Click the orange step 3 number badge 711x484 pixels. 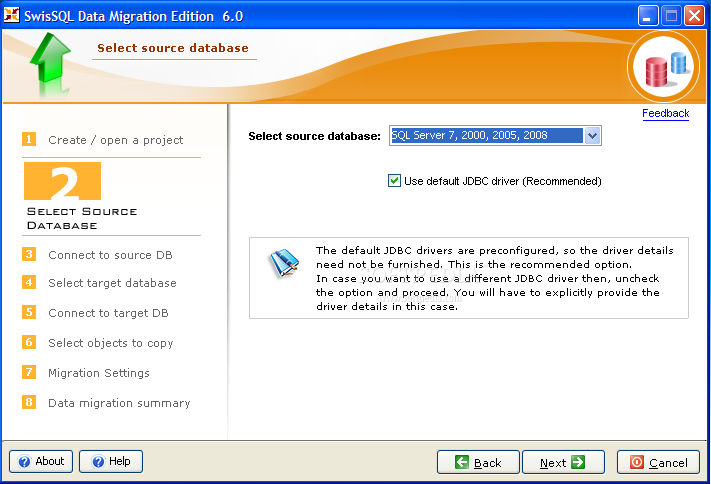(x=29, y=254)
